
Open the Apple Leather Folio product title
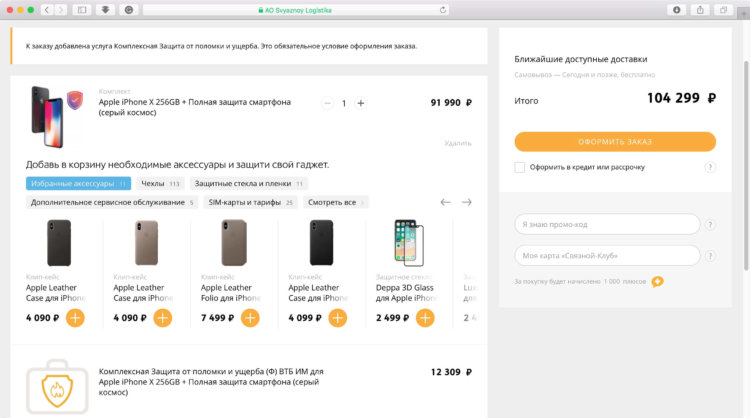pyautogui.click(x=231, y=293)
